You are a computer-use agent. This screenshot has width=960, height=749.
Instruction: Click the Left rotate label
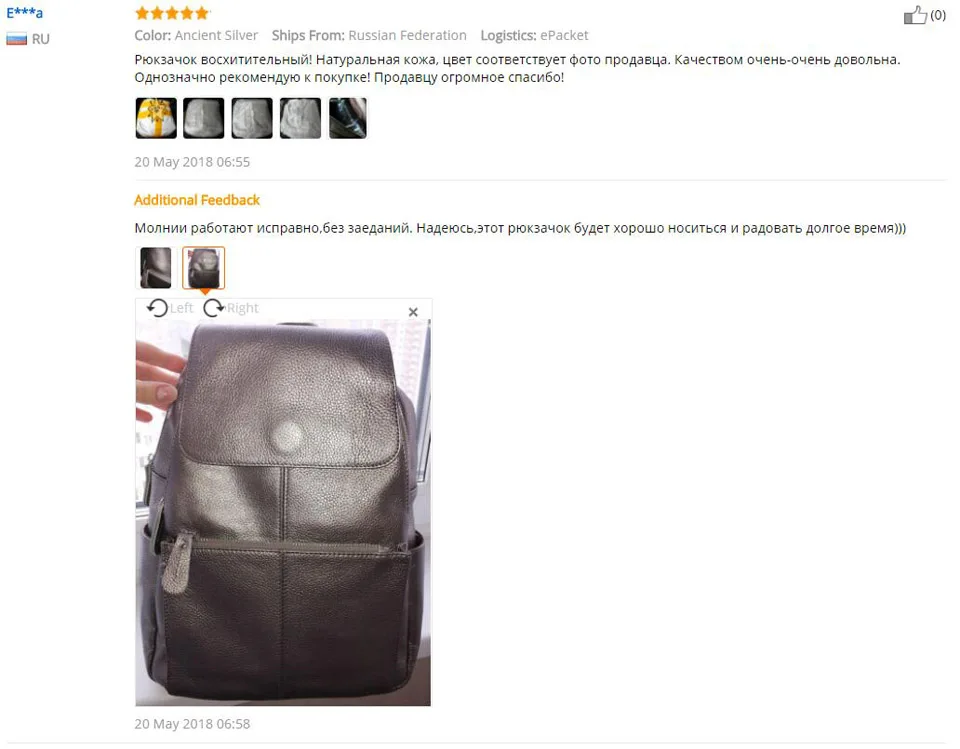click(x=181, y=308)
